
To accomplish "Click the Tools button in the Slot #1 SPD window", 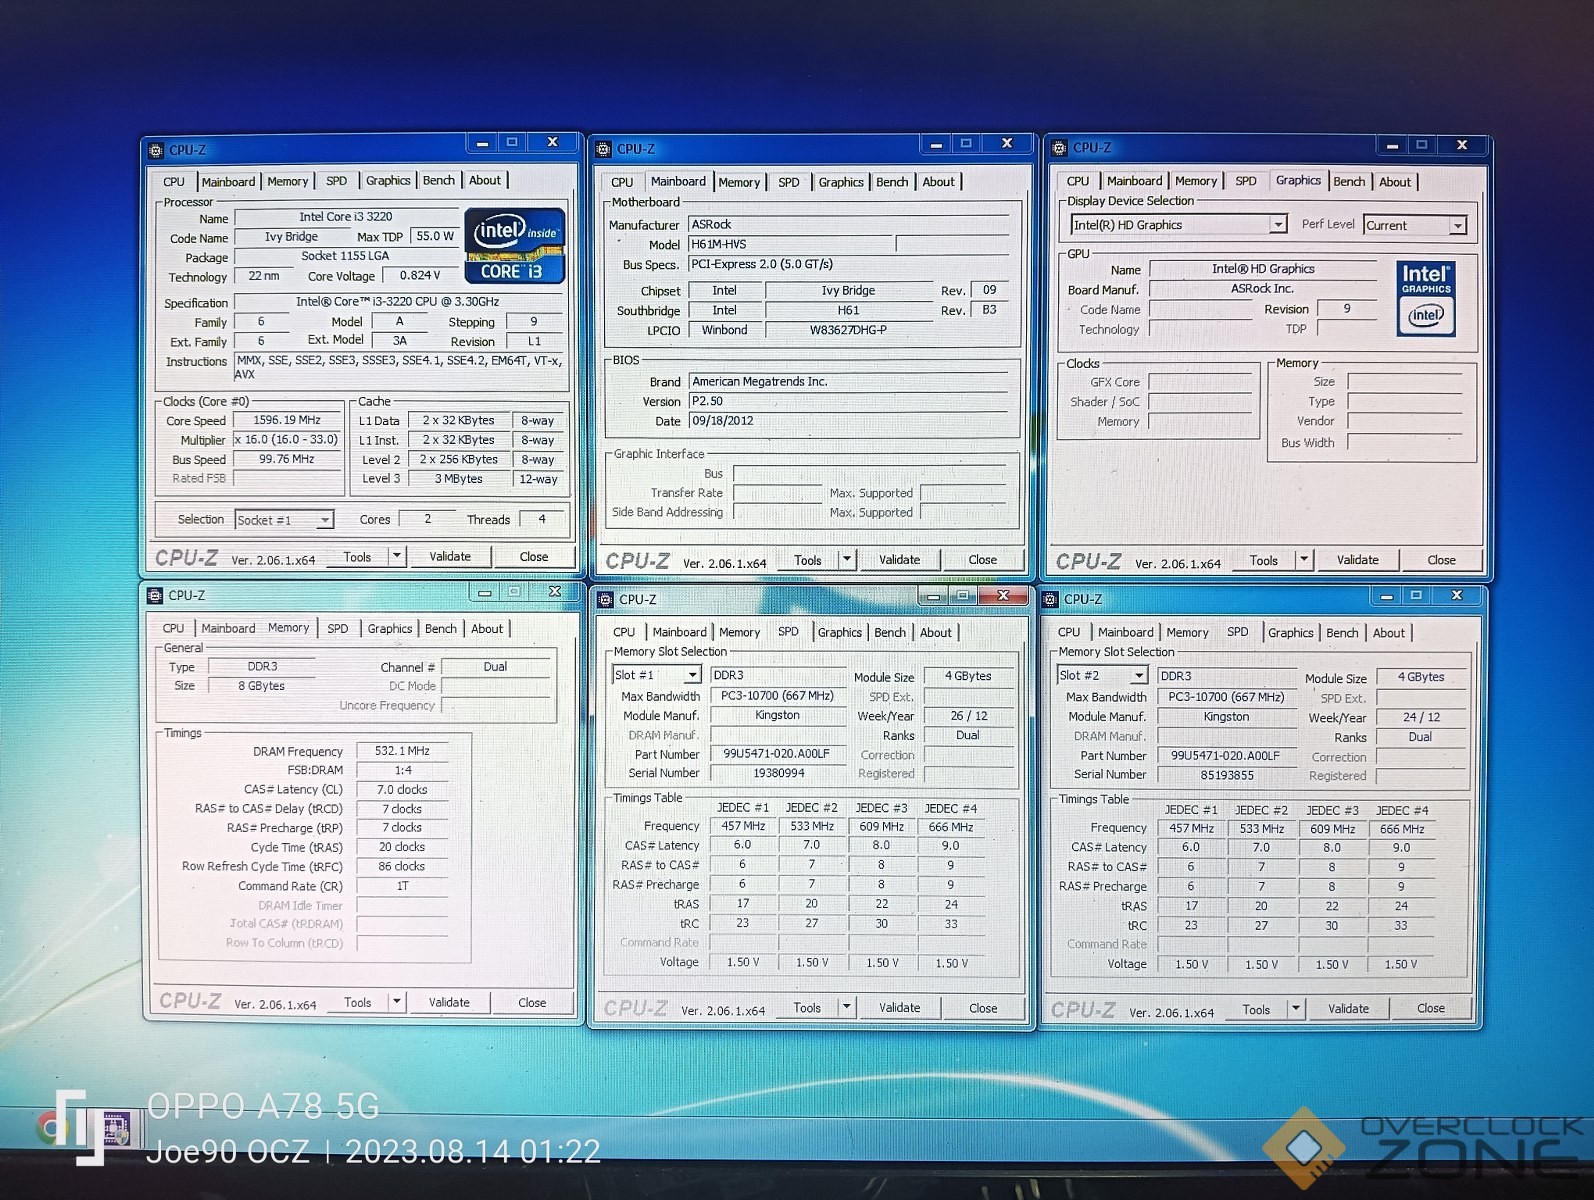I will pyautogui.click(x=807, y=1008).
